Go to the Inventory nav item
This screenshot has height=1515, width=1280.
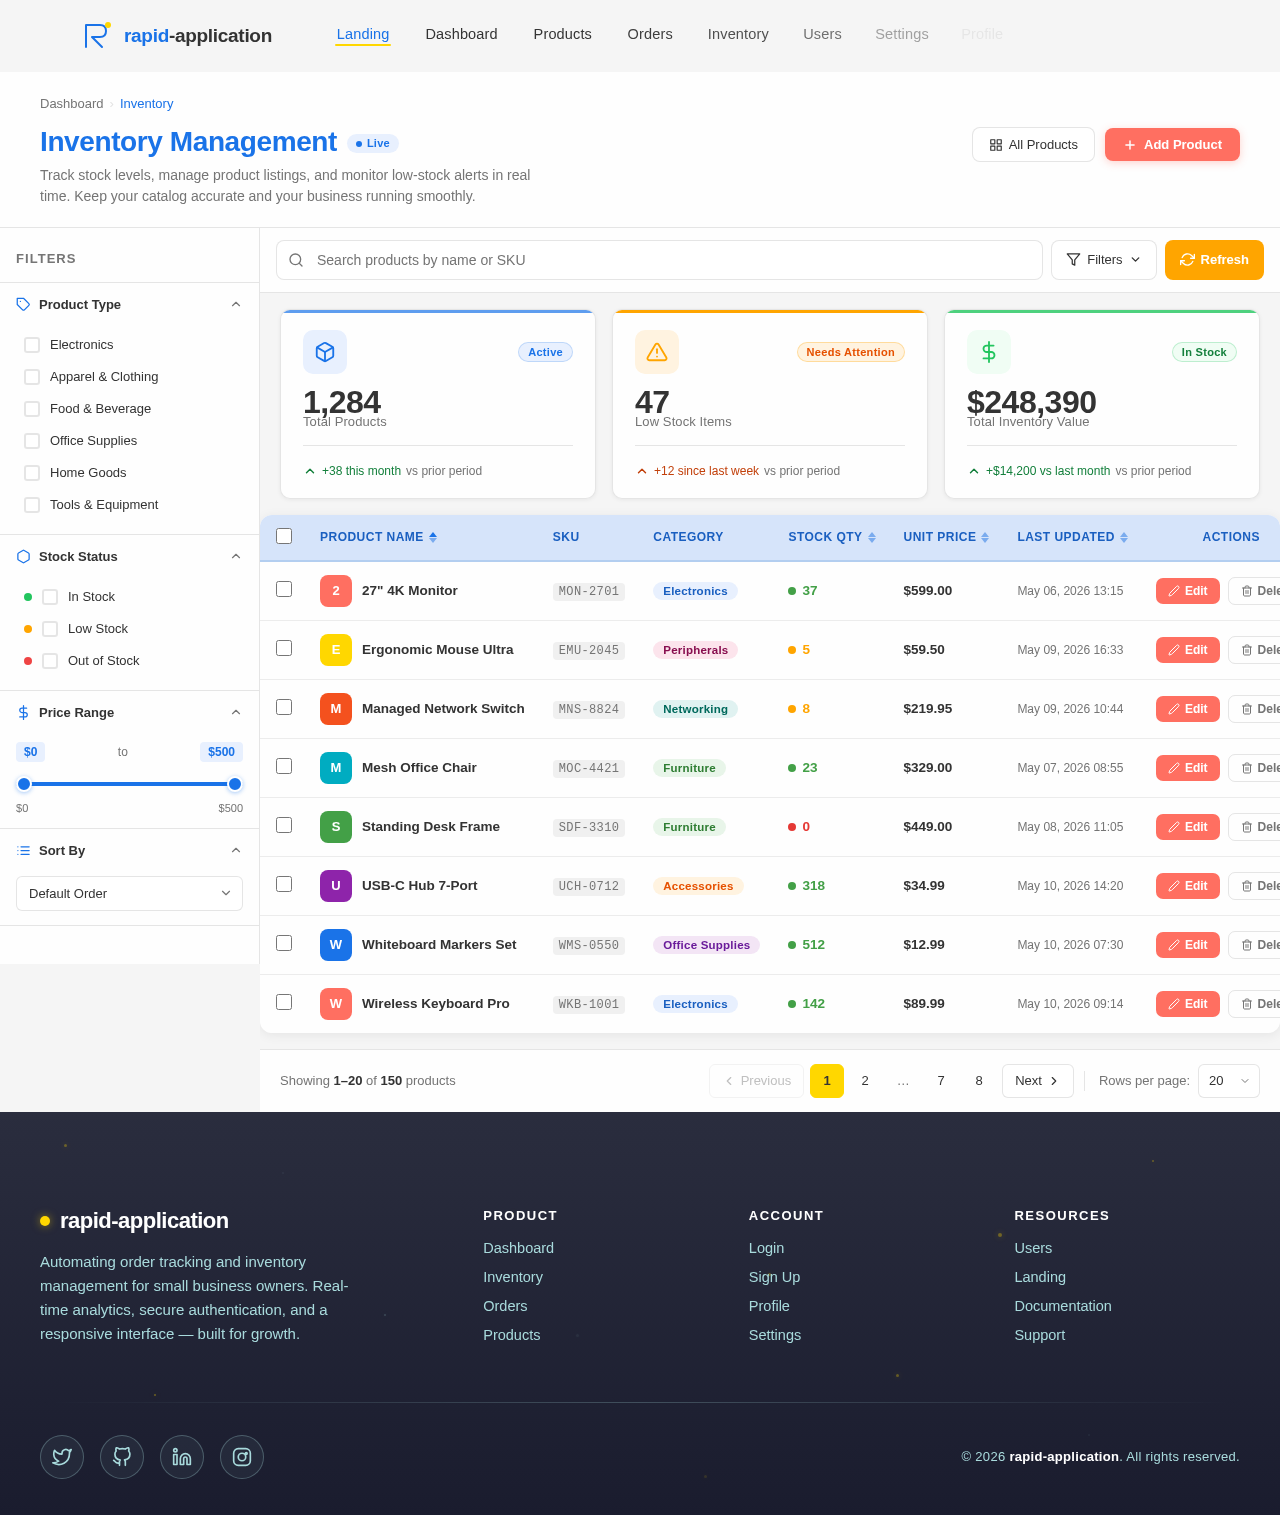[738, 34]
